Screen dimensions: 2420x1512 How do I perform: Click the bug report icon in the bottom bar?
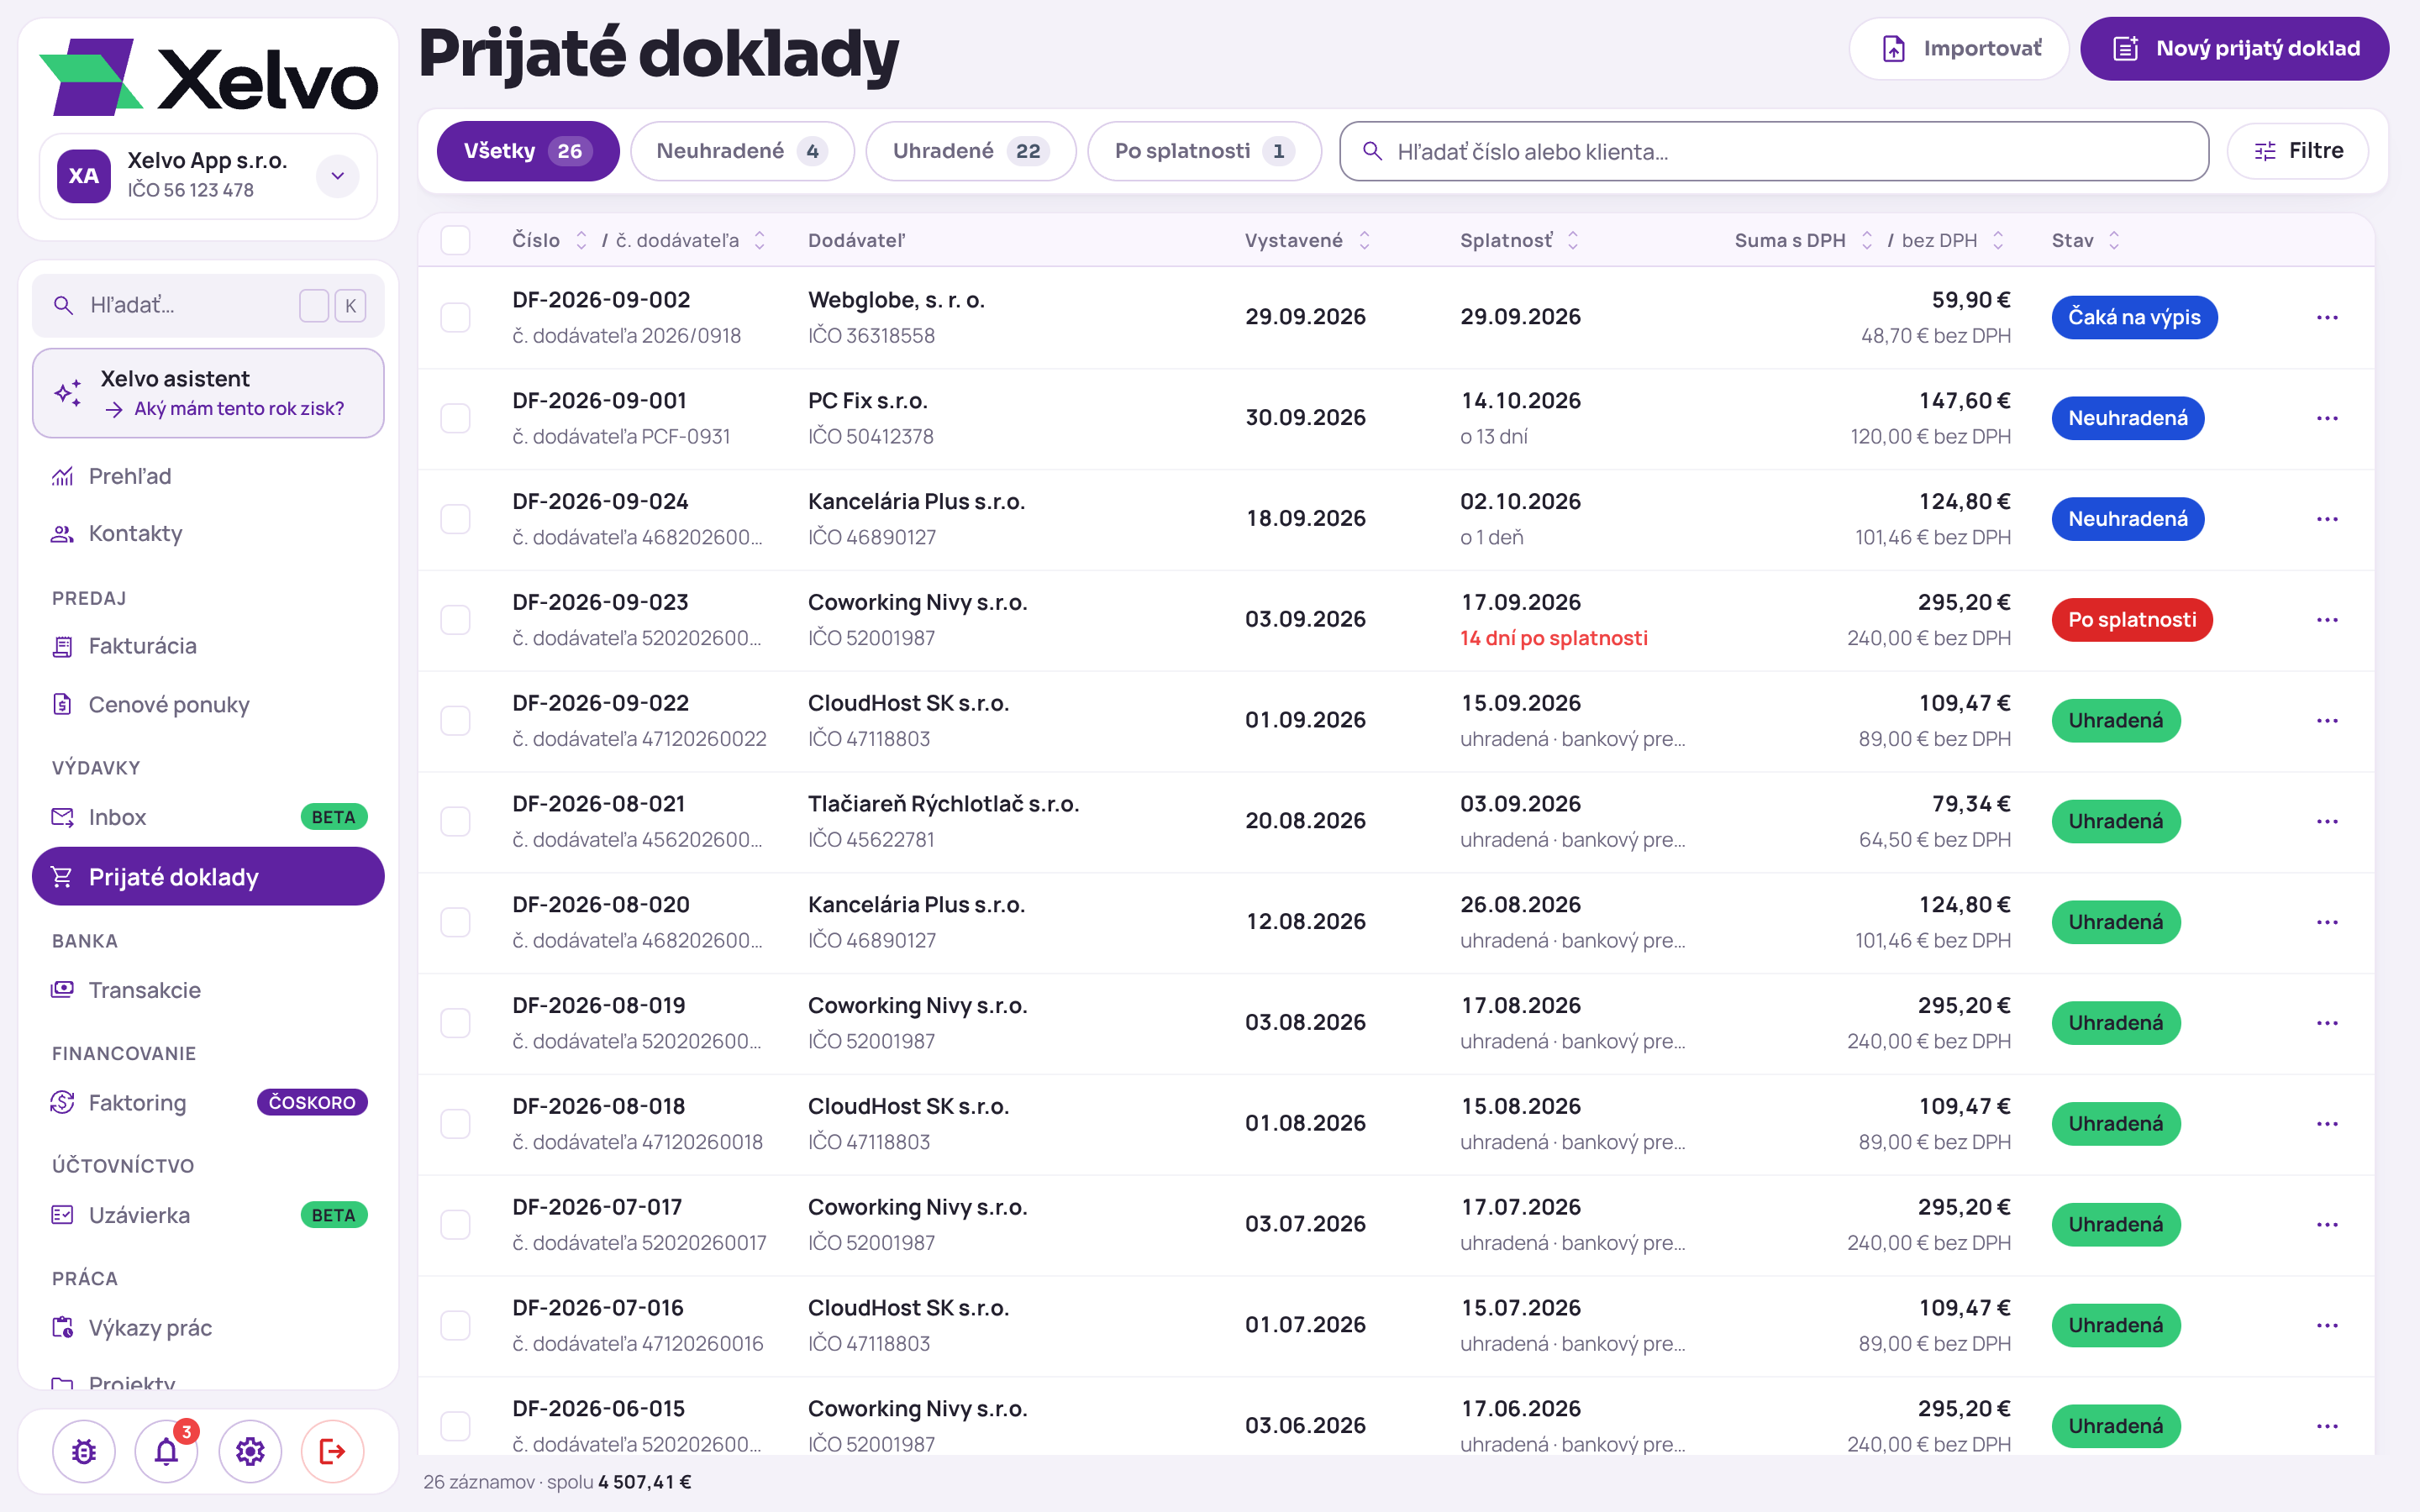click(x=84, y=1451)
